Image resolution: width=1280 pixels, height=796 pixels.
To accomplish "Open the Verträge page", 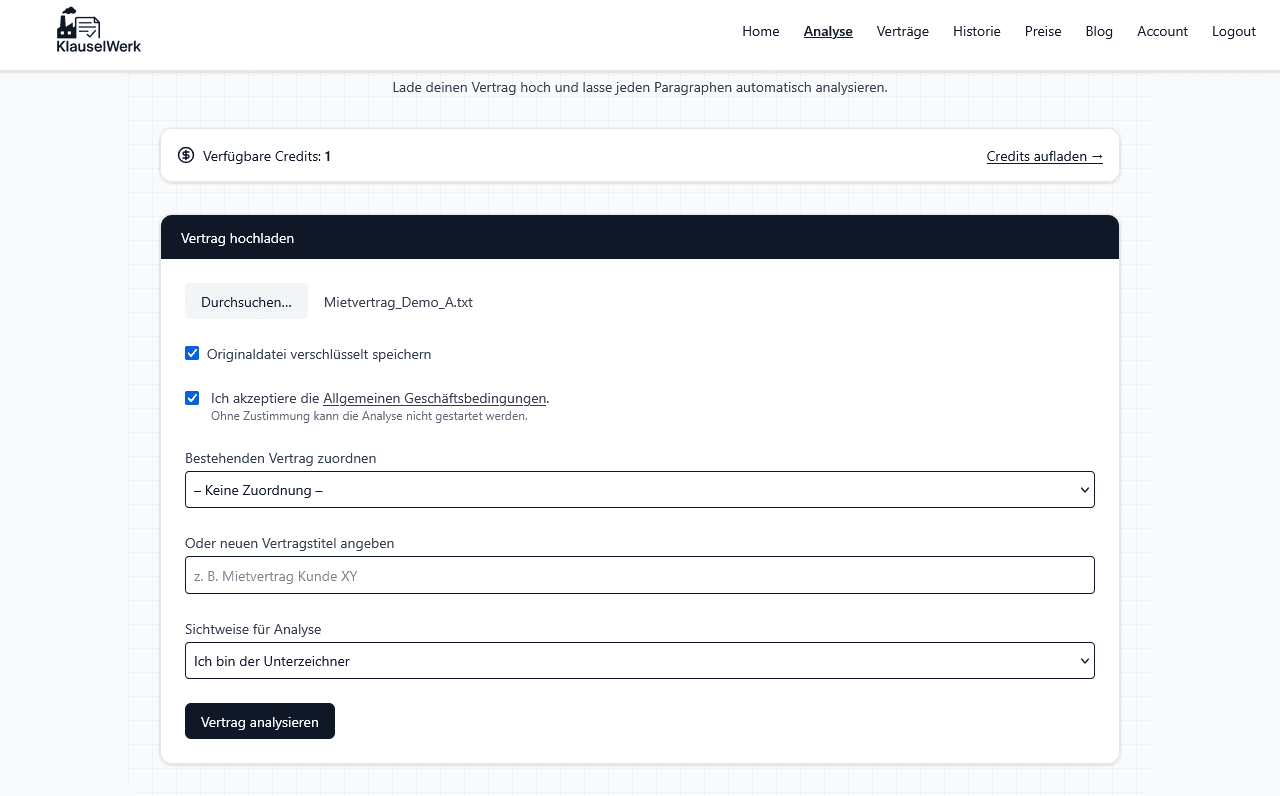I will pyautogui.click(x=902, y=31).
